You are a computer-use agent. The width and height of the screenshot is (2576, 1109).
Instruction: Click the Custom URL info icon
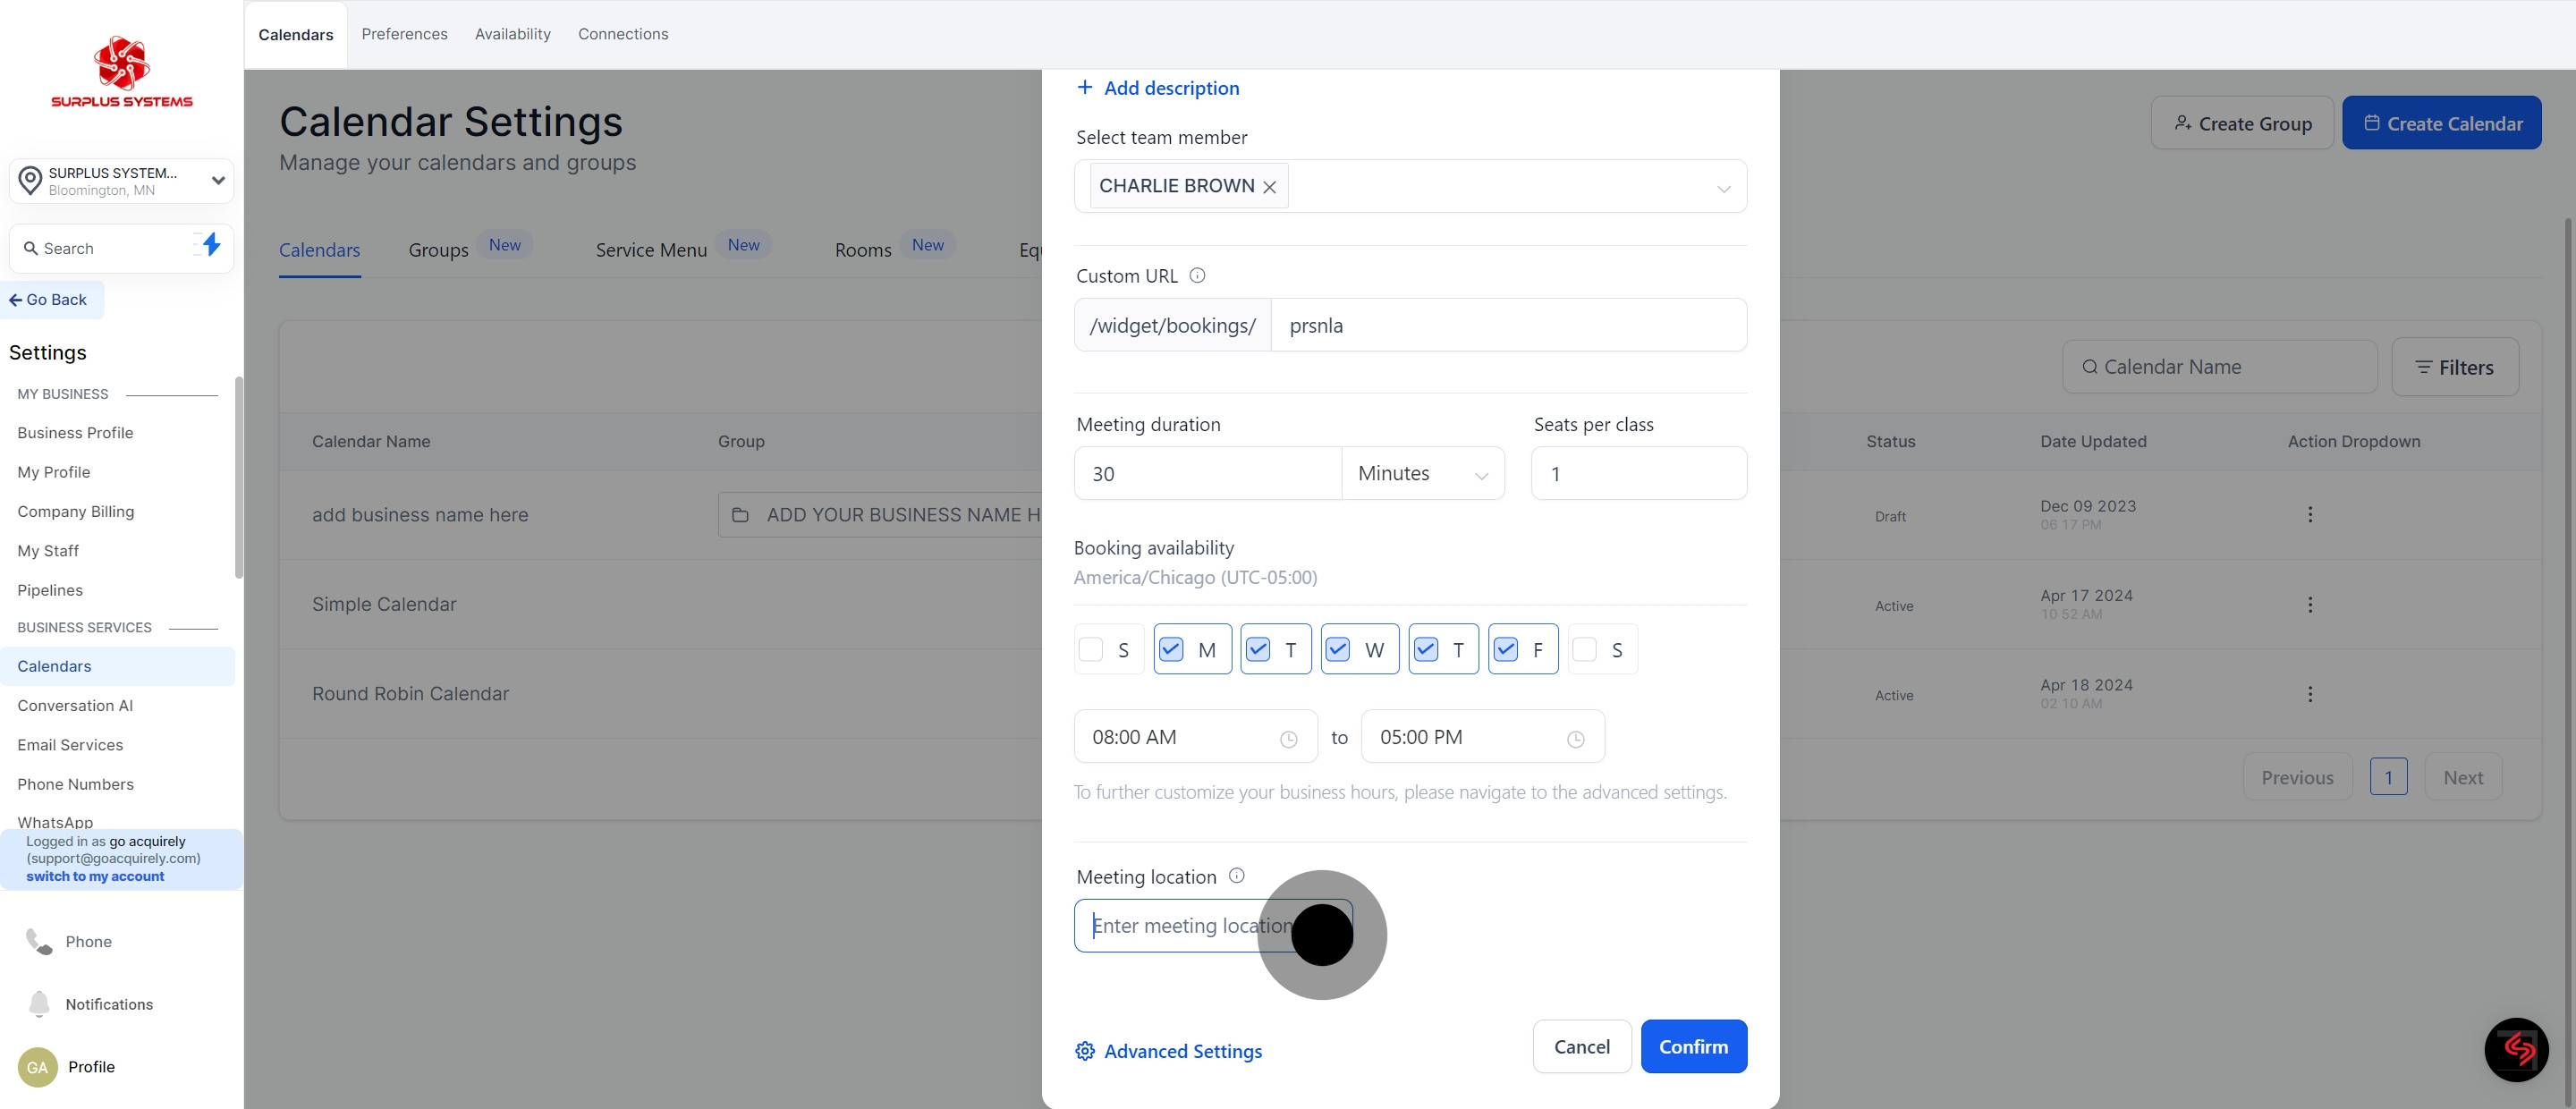(x=1197, y=275)
